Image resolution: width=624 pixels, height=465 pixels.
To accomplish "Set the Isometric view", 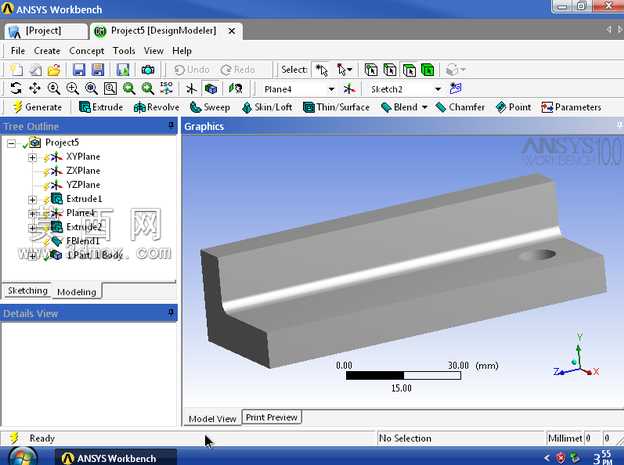I will click(x=166, y=88).
